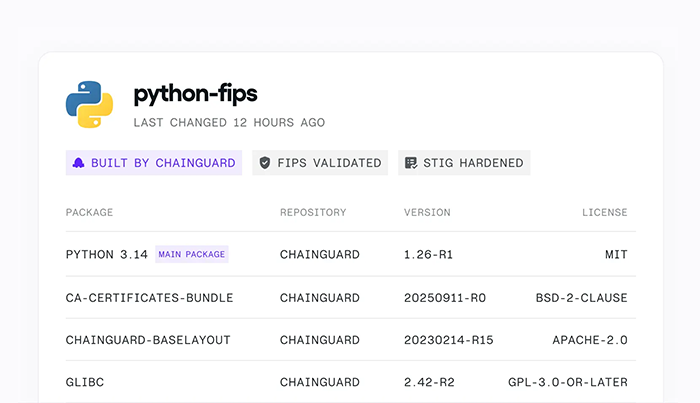
Task: Select the FIPS Validated badge
Action: tap(320, 163)
